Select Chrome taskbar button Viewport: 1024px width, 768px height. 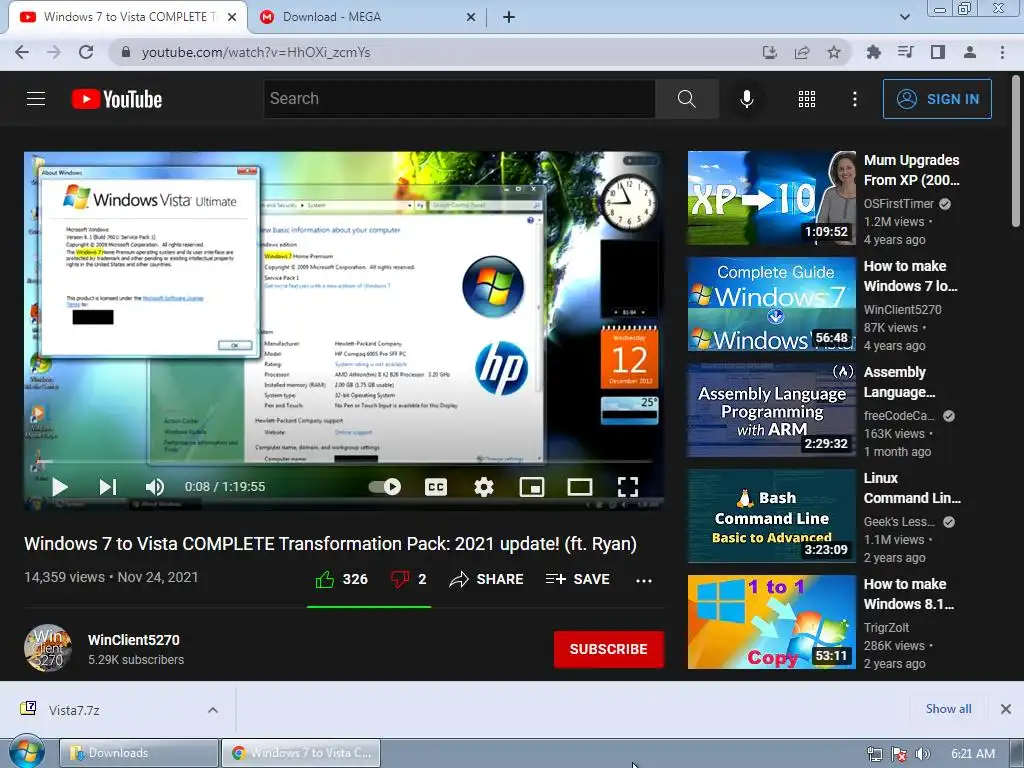[x=300, y=753]
